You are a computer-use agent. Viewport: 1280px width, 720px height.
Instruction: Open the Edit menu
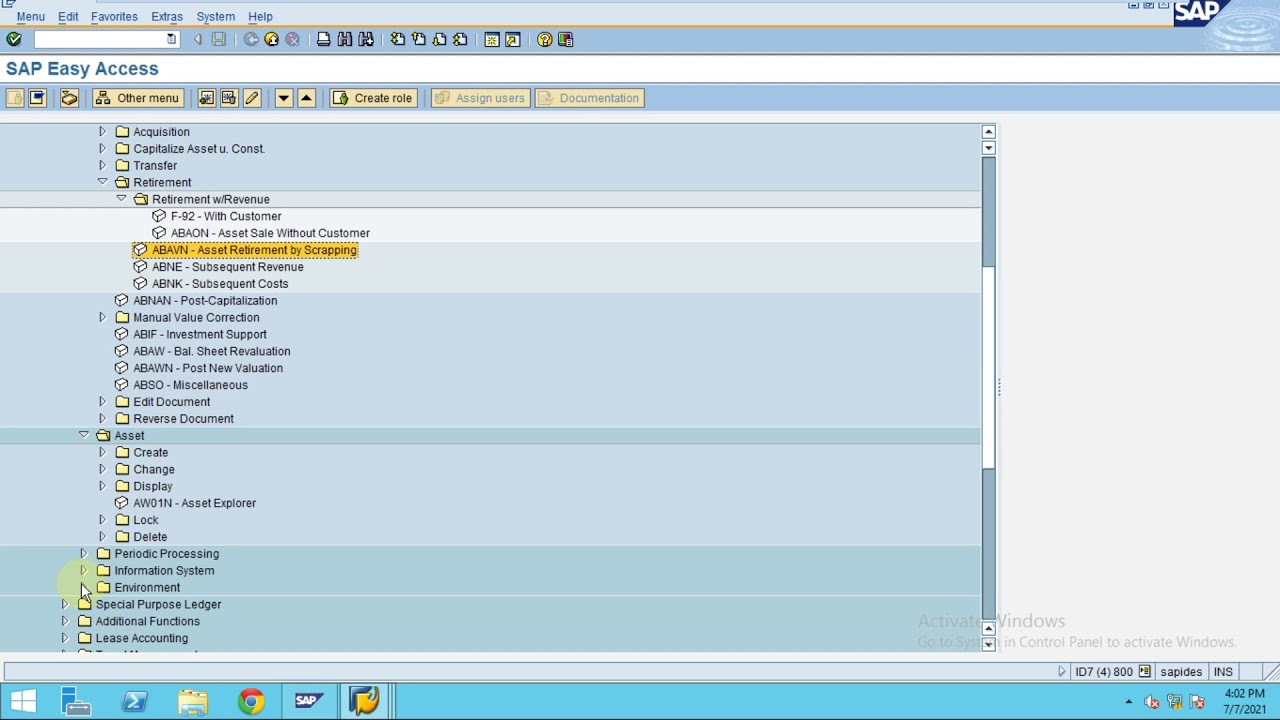click(68, 16)
